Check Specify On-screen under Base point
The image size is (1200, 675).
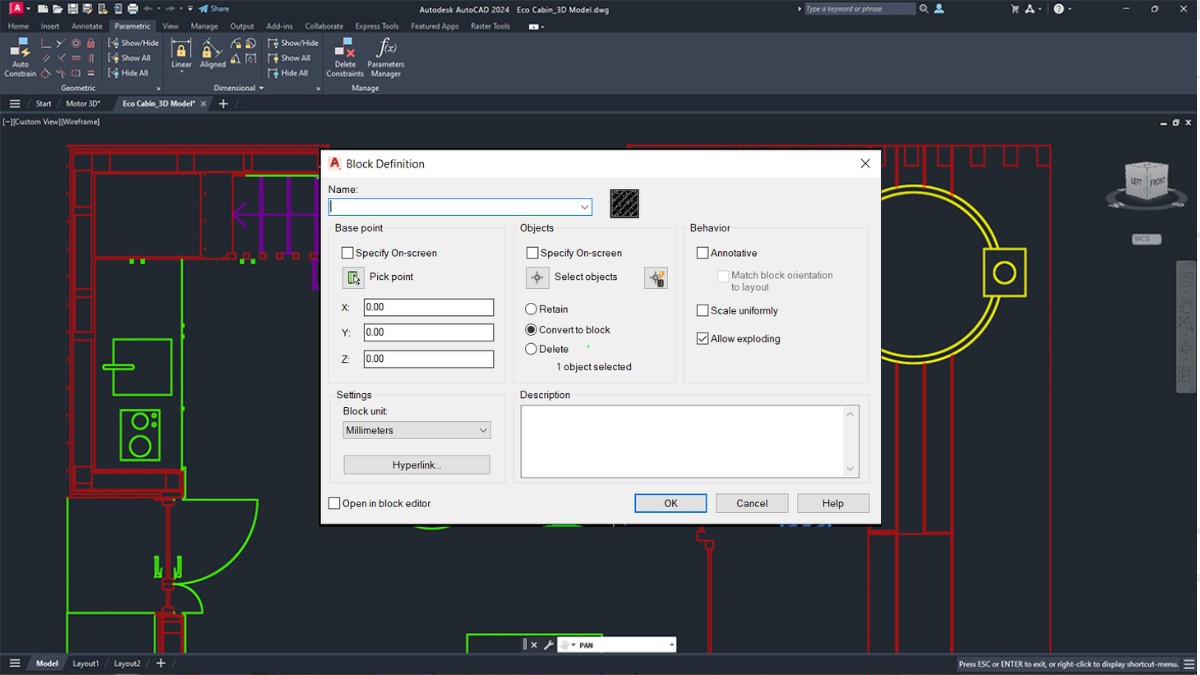click(347, 253)
